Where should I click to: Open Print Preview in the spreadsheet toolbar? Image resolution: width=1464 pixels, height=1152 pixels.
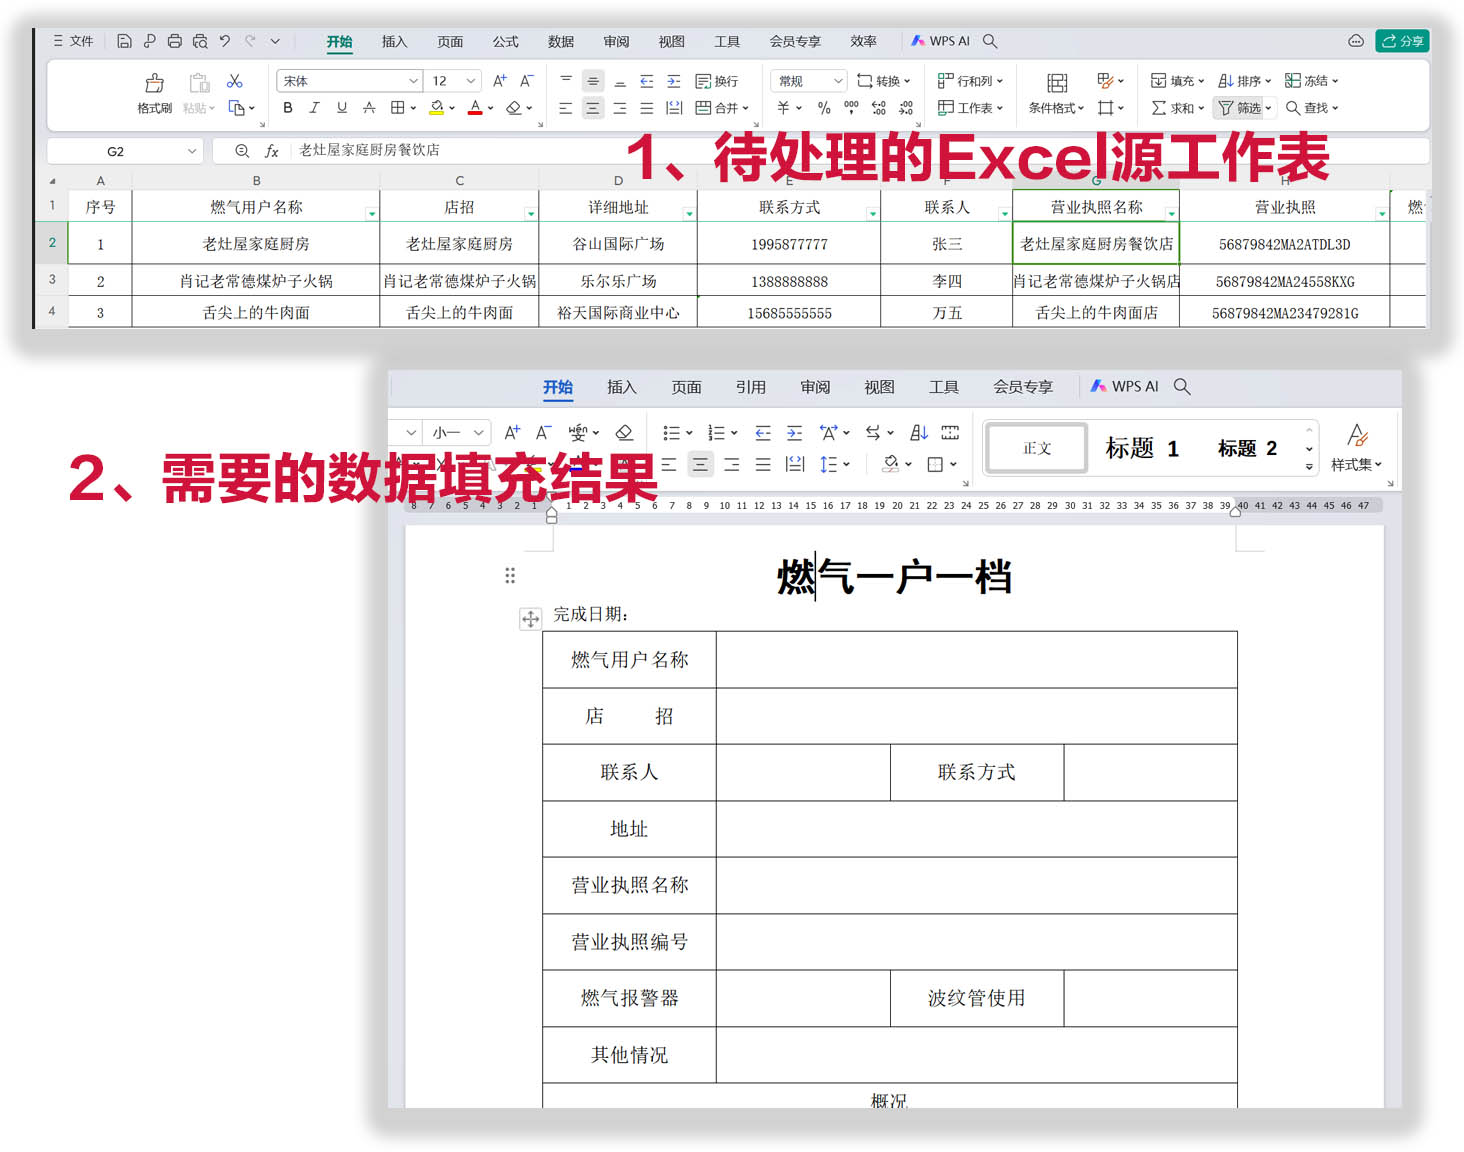coord(200,41)
